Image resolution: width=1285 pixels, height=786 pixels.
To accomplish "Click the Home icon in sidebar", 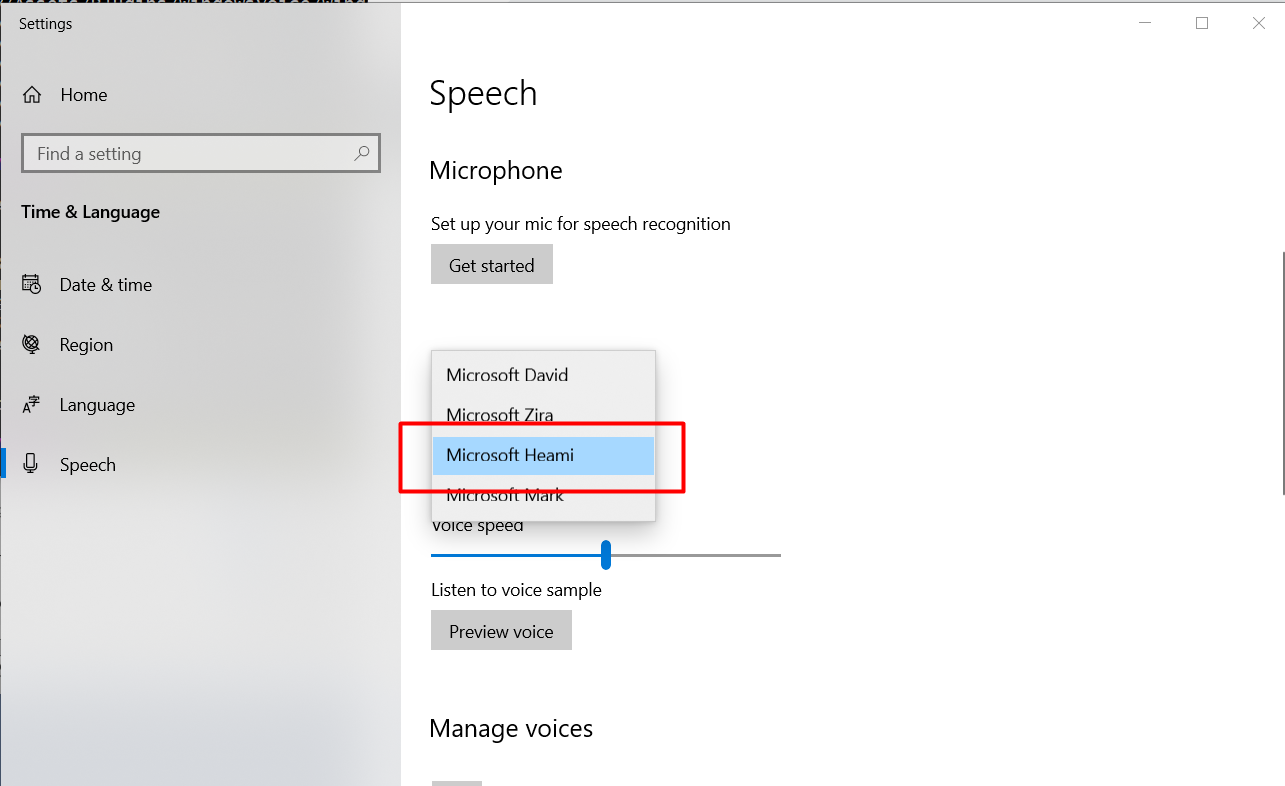I will click(32, 95).
